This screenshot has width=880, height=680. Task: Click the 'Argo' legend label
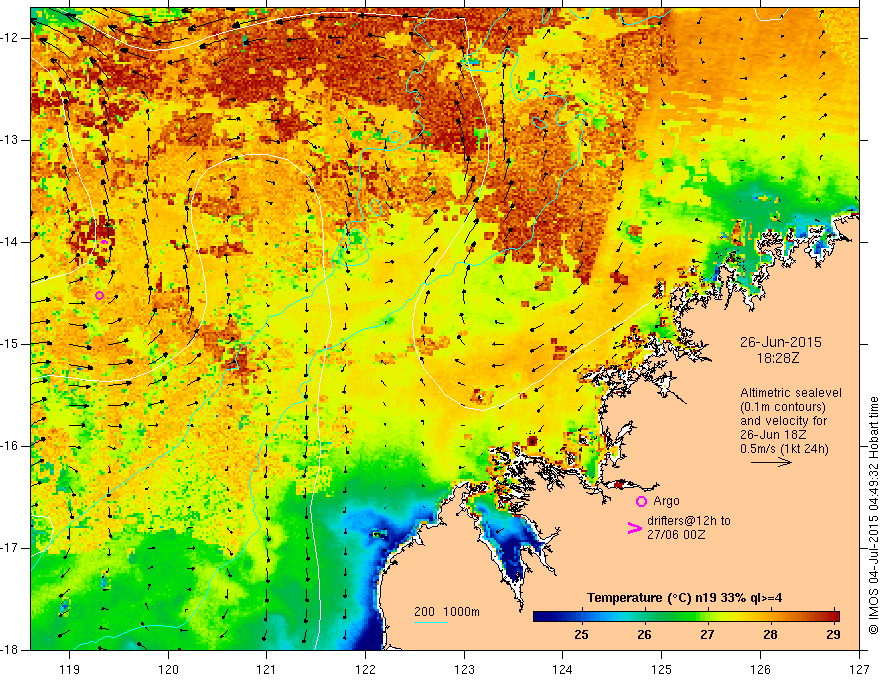point(666,500)
